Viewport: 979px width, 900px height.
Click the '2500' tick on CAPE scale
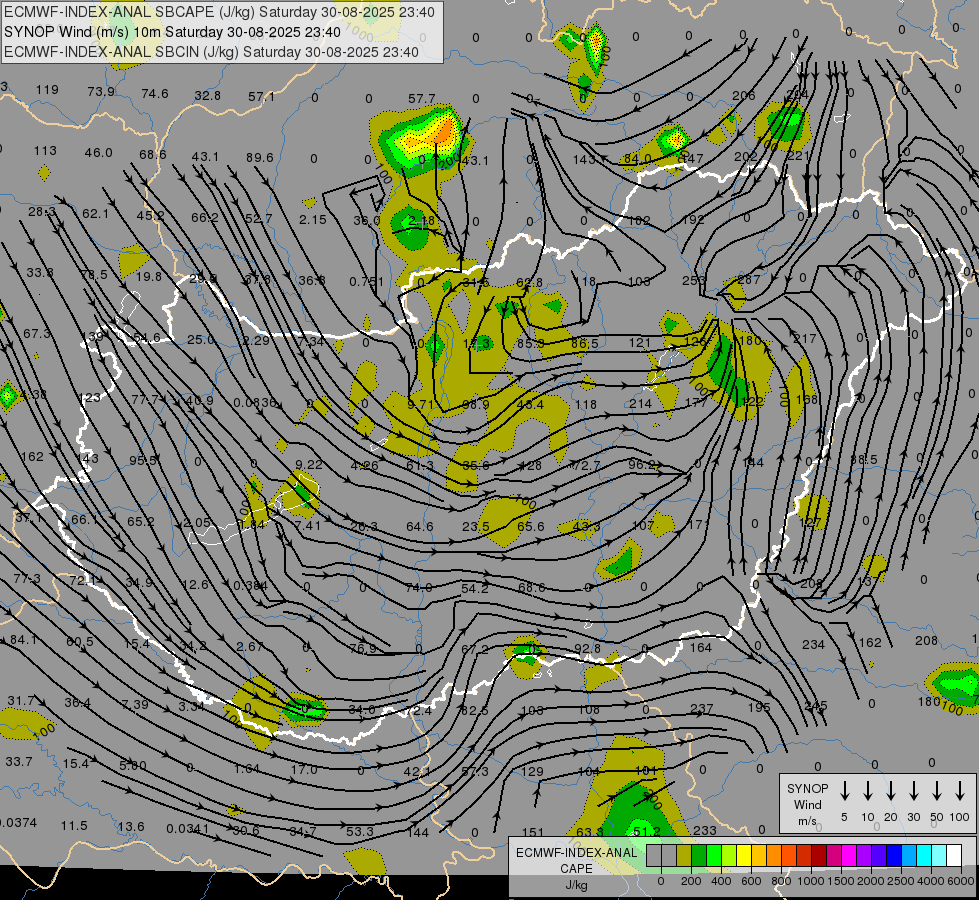pos(901,881)
